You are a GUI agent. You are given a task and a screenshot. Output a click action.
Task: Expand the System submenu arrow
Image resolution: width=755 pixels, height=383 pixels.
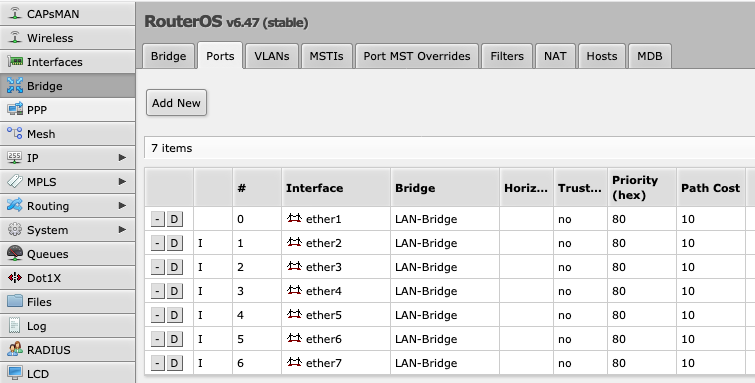(x=122, y=230)
